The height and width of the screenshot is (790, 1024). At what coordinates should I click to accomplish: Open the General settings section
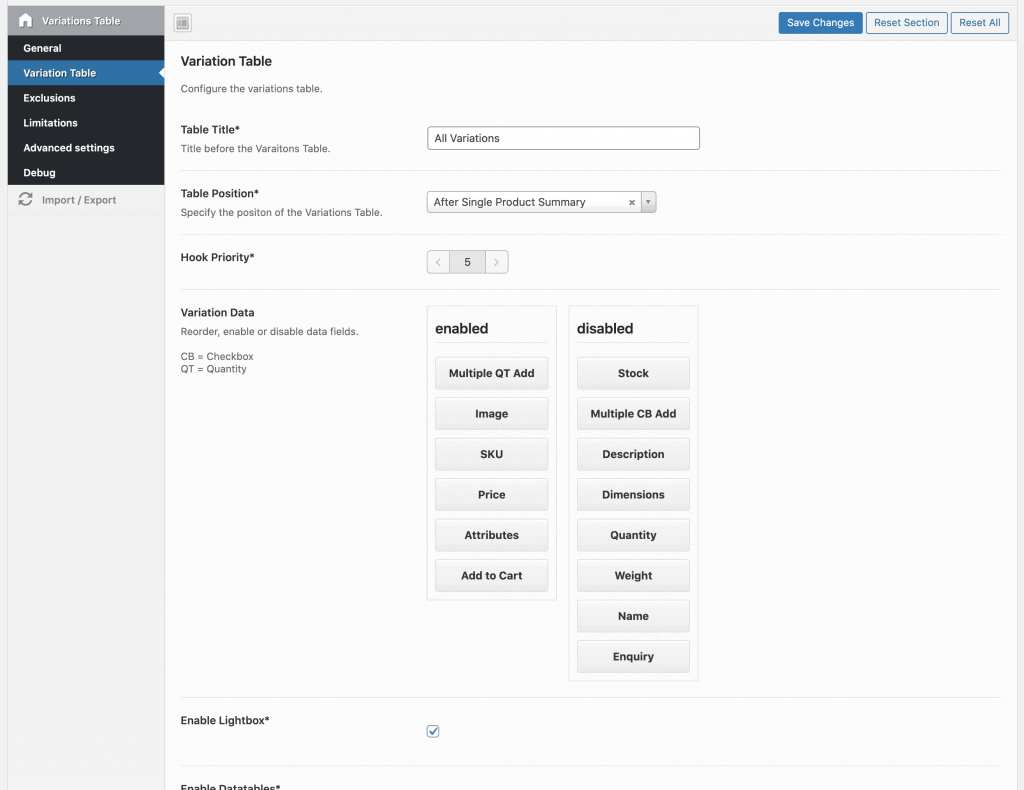point(42,48)
